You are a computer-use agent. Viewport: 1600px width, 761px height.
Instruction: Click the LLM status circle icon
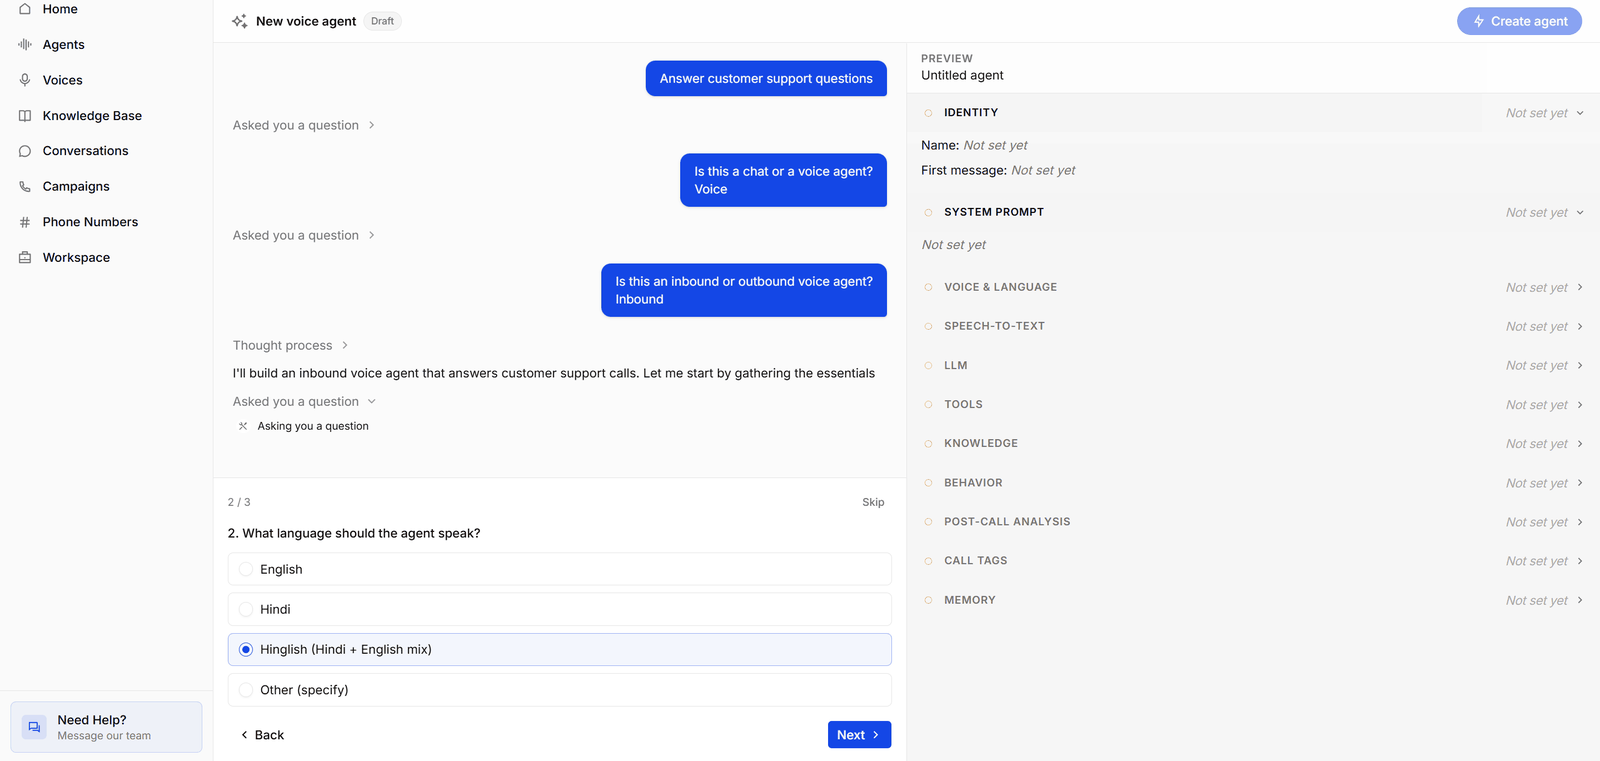928,365
